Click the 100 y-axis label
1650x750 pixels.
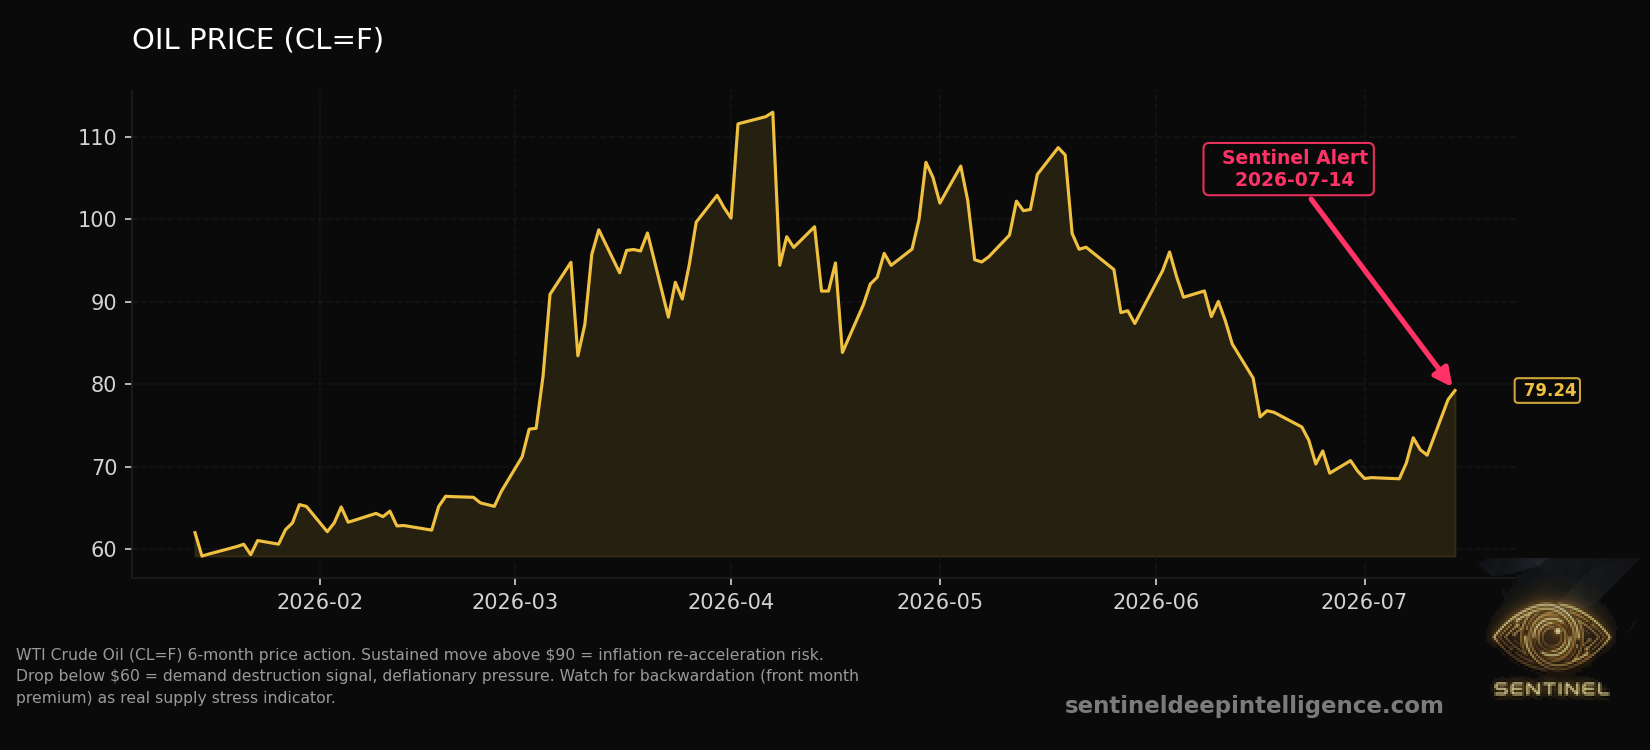(97, 220)
